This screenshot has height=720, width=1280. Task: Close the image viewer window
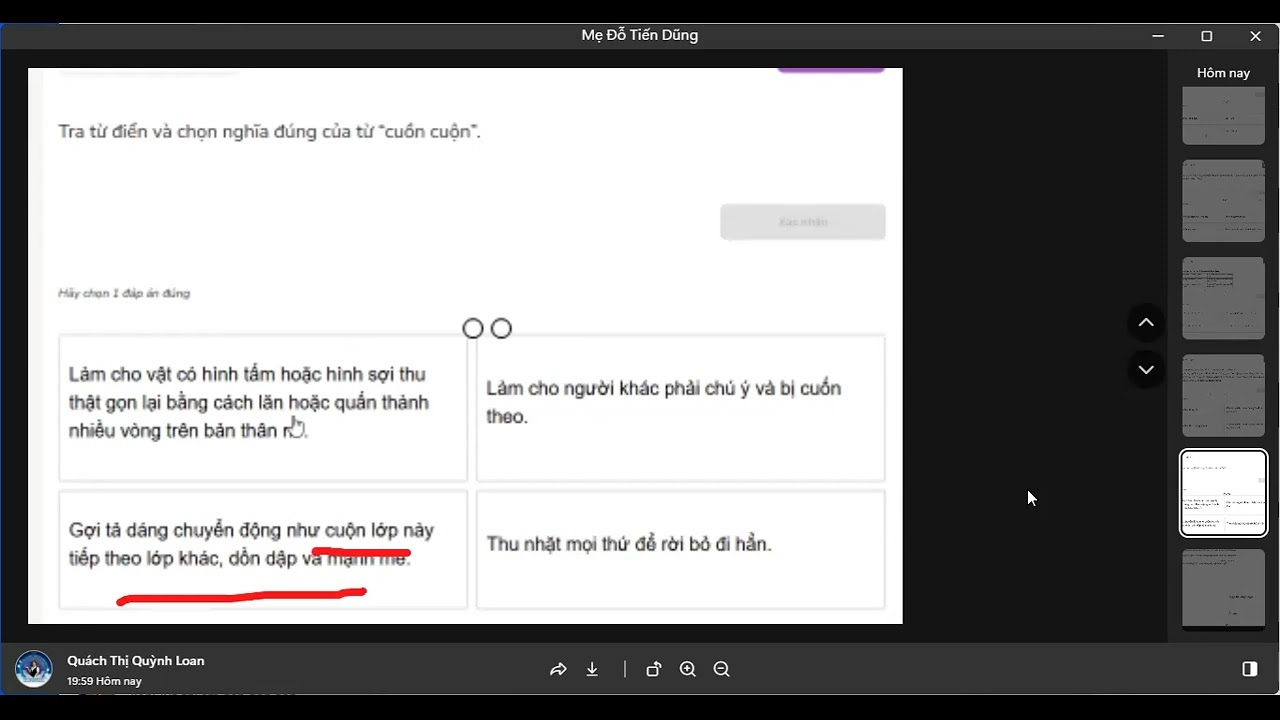click(x=1256, y=36)
